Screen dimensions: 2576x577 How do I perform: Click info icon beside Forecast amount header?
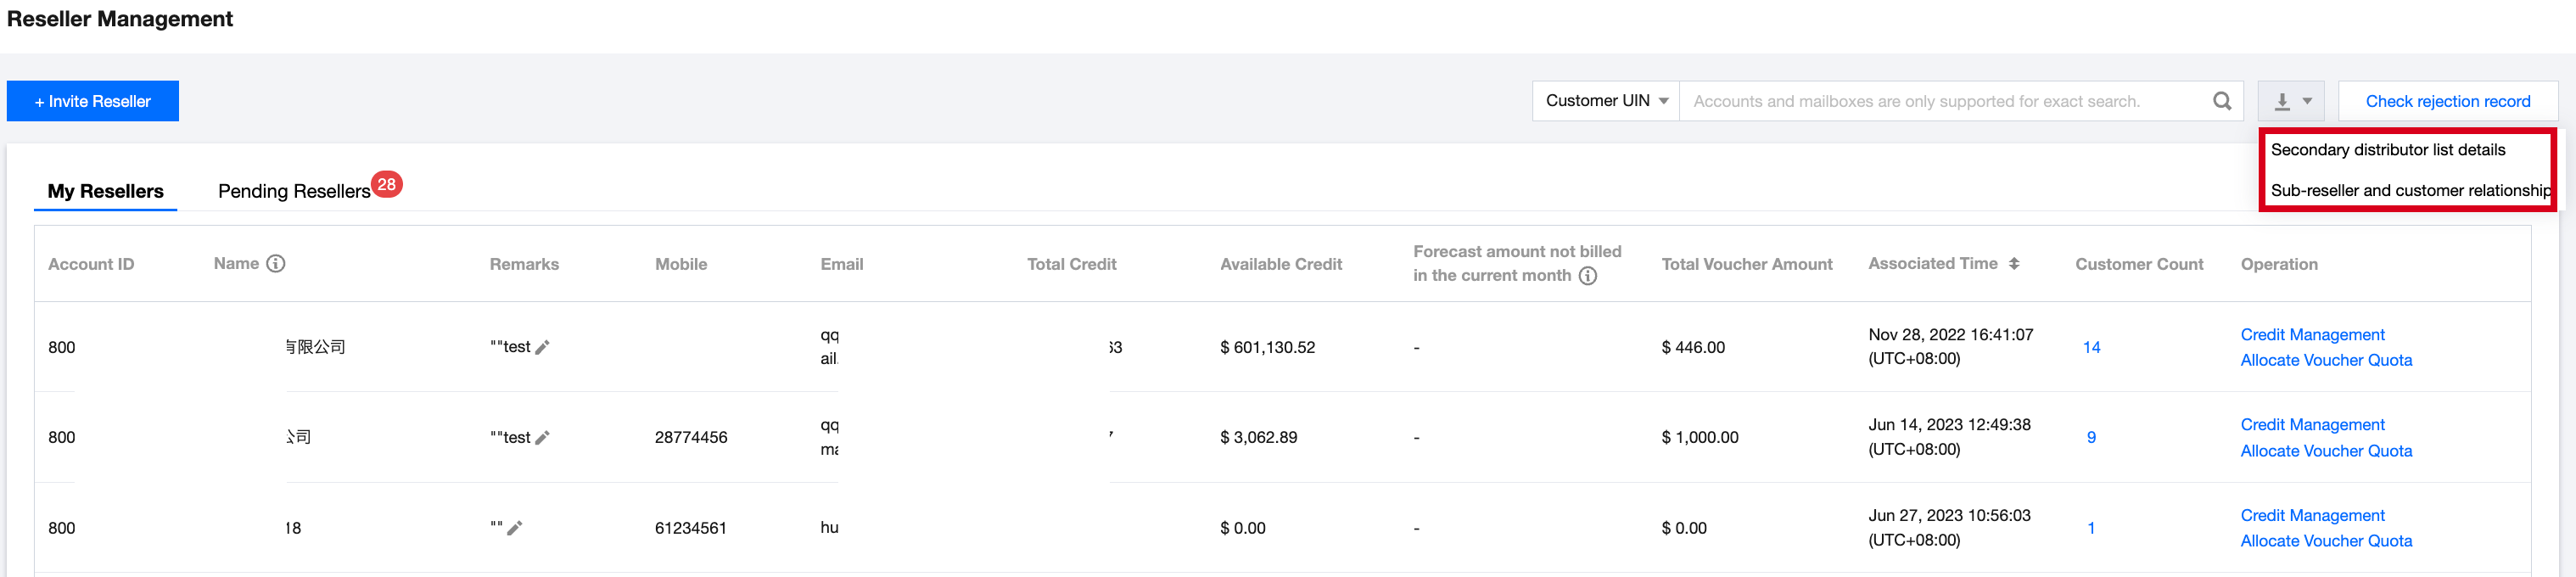click(1587, 276)
